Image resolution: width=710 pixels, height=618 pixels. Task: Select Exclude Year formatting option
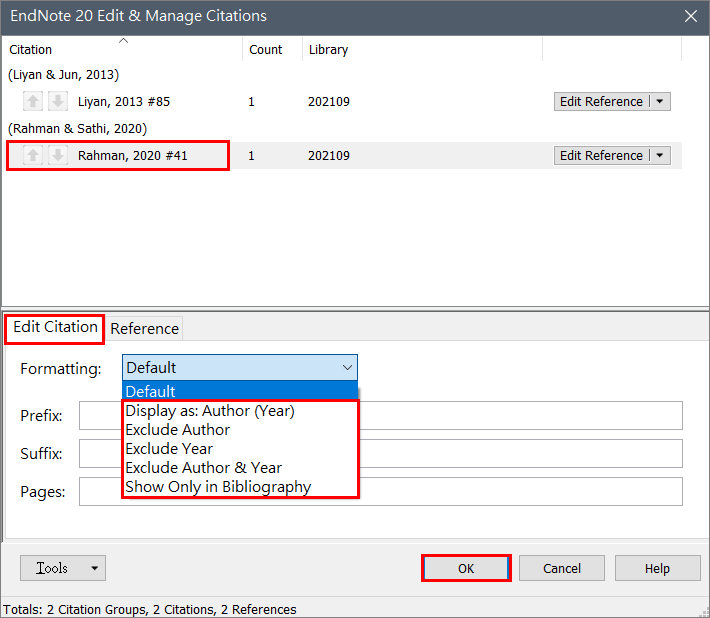pos(240,449)
